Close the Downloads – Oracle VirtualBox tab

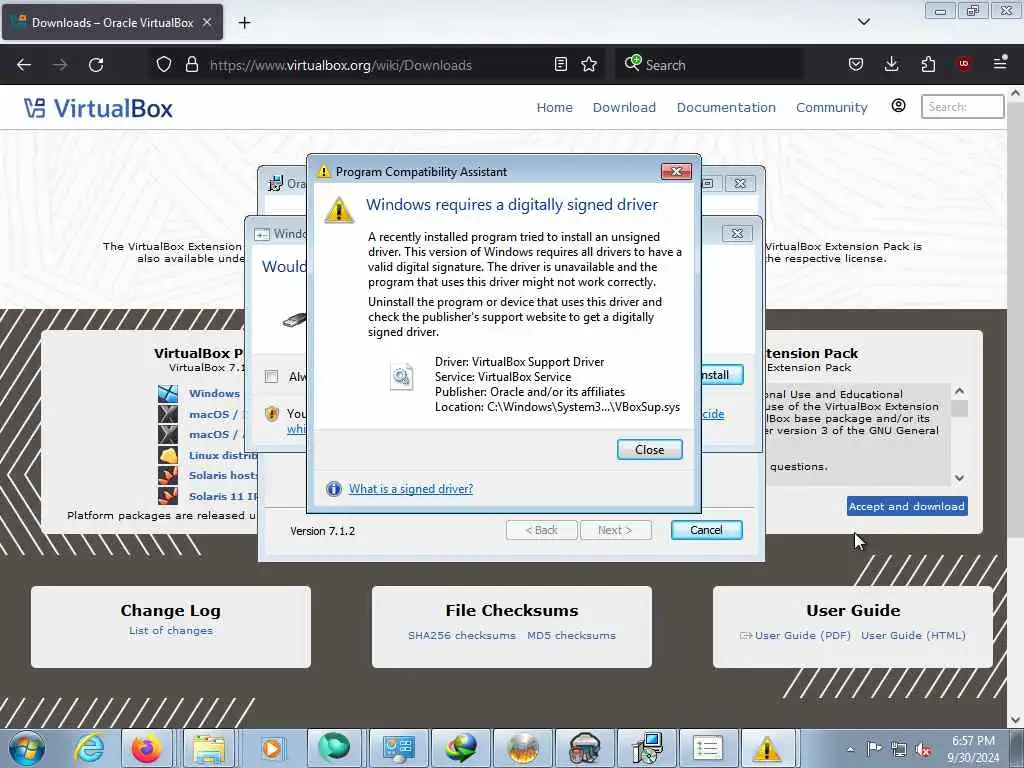point(207,22)
